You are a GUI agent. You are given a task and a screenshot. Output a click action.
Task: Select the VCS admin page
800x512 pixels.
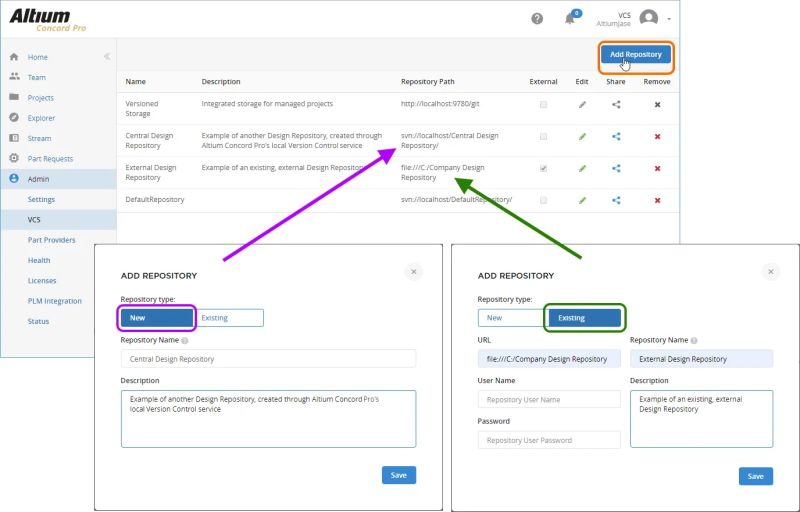coord(34,220)
